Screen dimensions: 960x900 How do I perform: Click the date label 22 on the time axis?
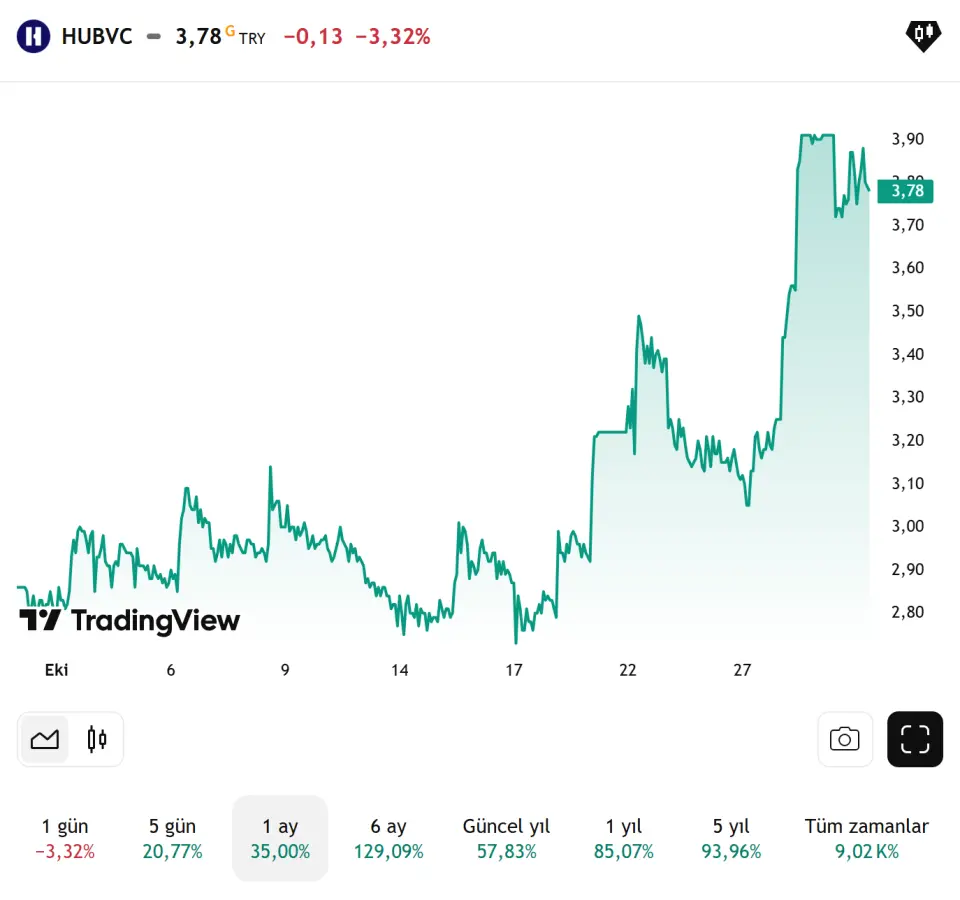[x=628, y=670]
